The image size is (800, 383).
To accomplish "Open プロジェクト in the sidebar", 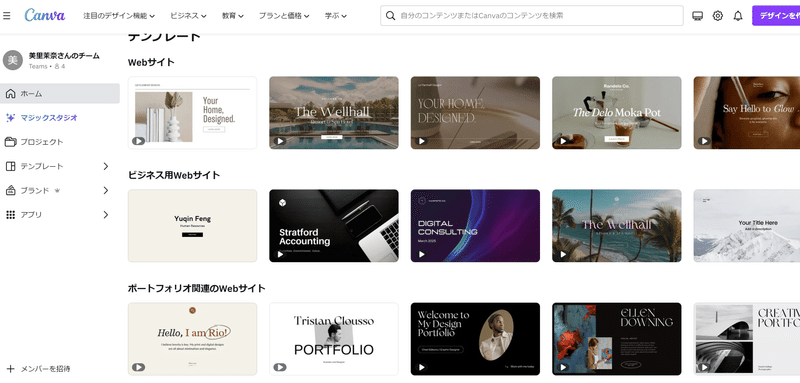I will [60, 142].
